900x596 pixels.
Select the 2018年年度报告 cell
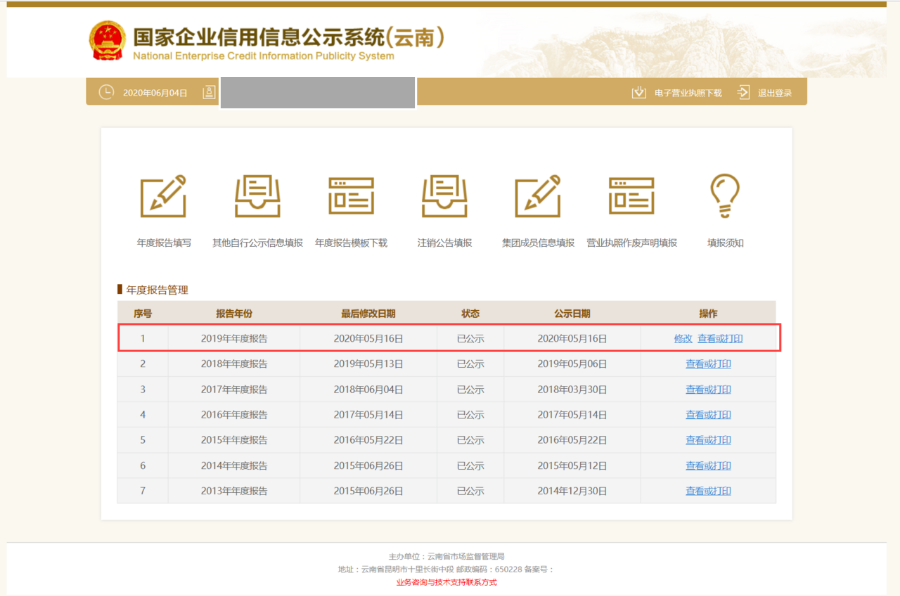click(234, 364)
